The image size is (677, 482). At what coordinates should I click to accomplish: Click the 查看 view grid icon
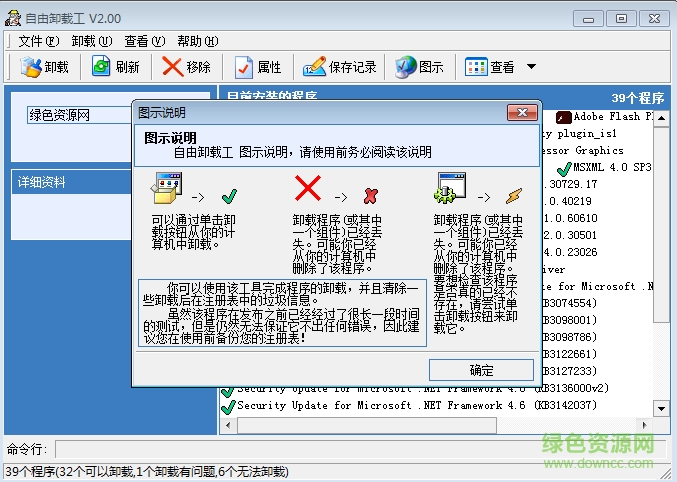476,67
